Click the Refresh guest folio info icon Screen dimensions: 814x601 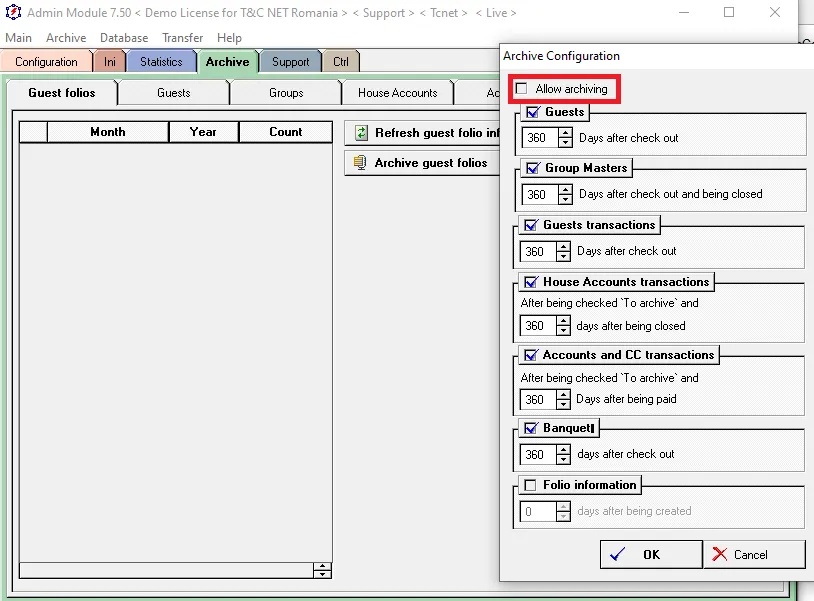coord(361,133)
